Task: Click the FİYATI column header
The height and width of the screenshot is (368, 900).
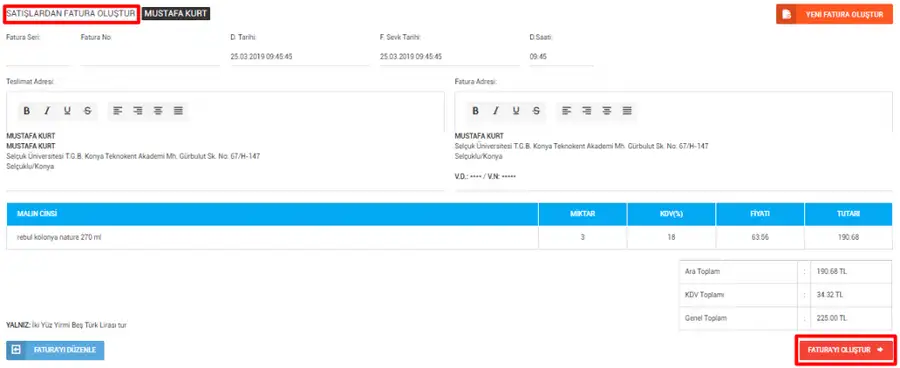Action: (760, 214)
